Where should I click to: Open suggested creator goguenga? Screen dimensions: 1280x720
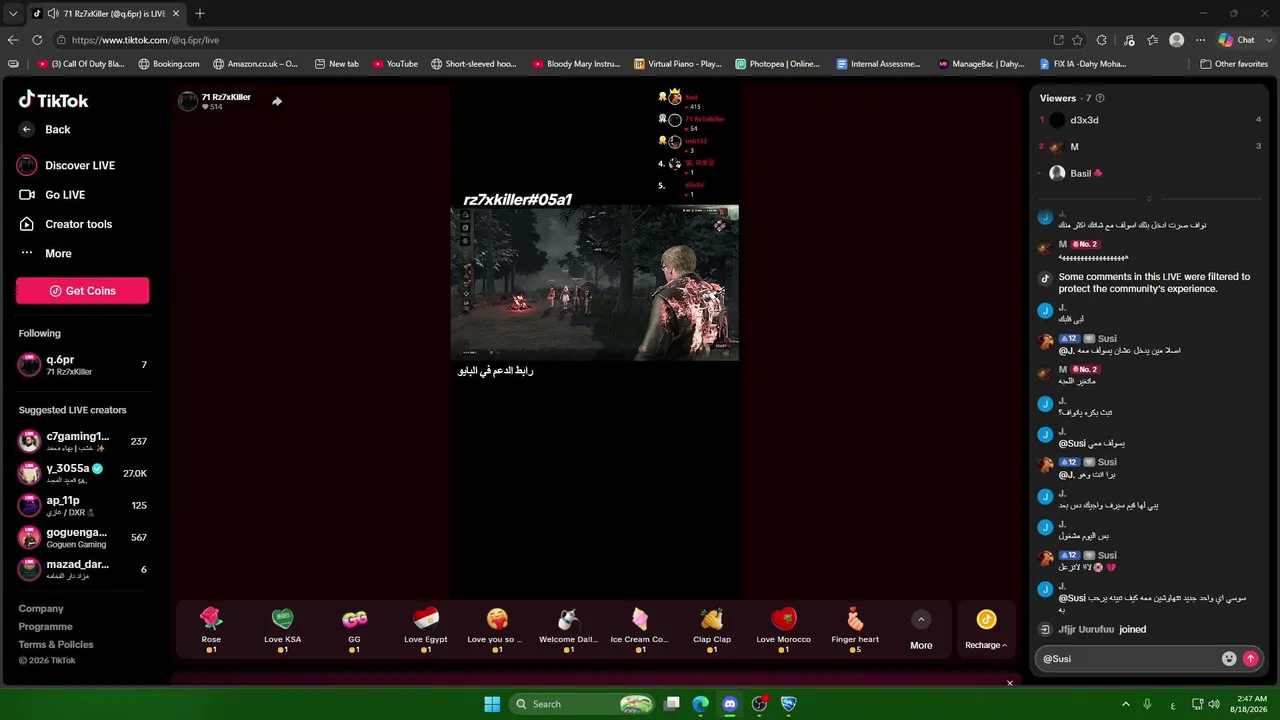[x=83, y=537]
